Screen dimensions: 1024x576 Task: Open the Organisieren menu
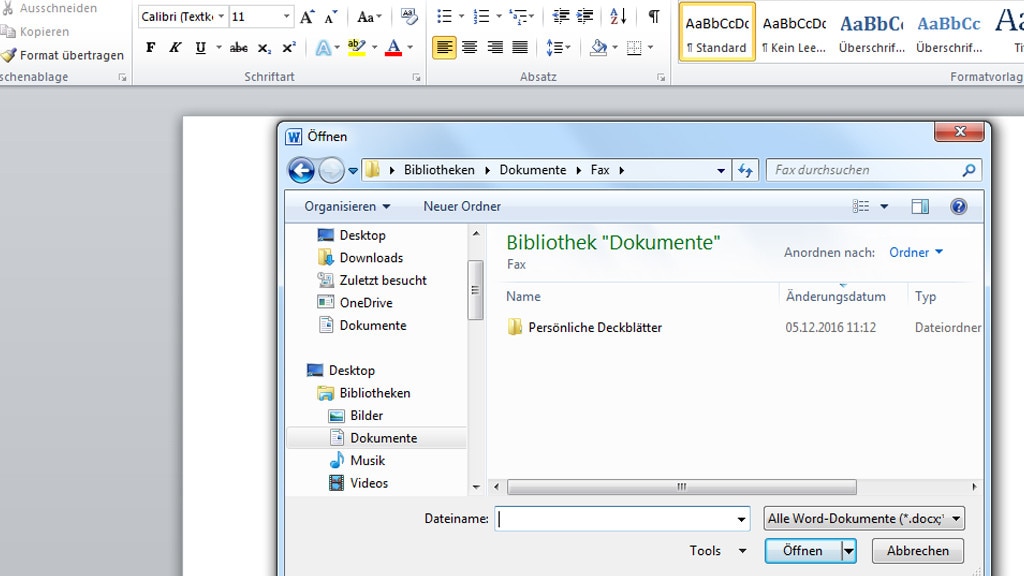[347, 206]
